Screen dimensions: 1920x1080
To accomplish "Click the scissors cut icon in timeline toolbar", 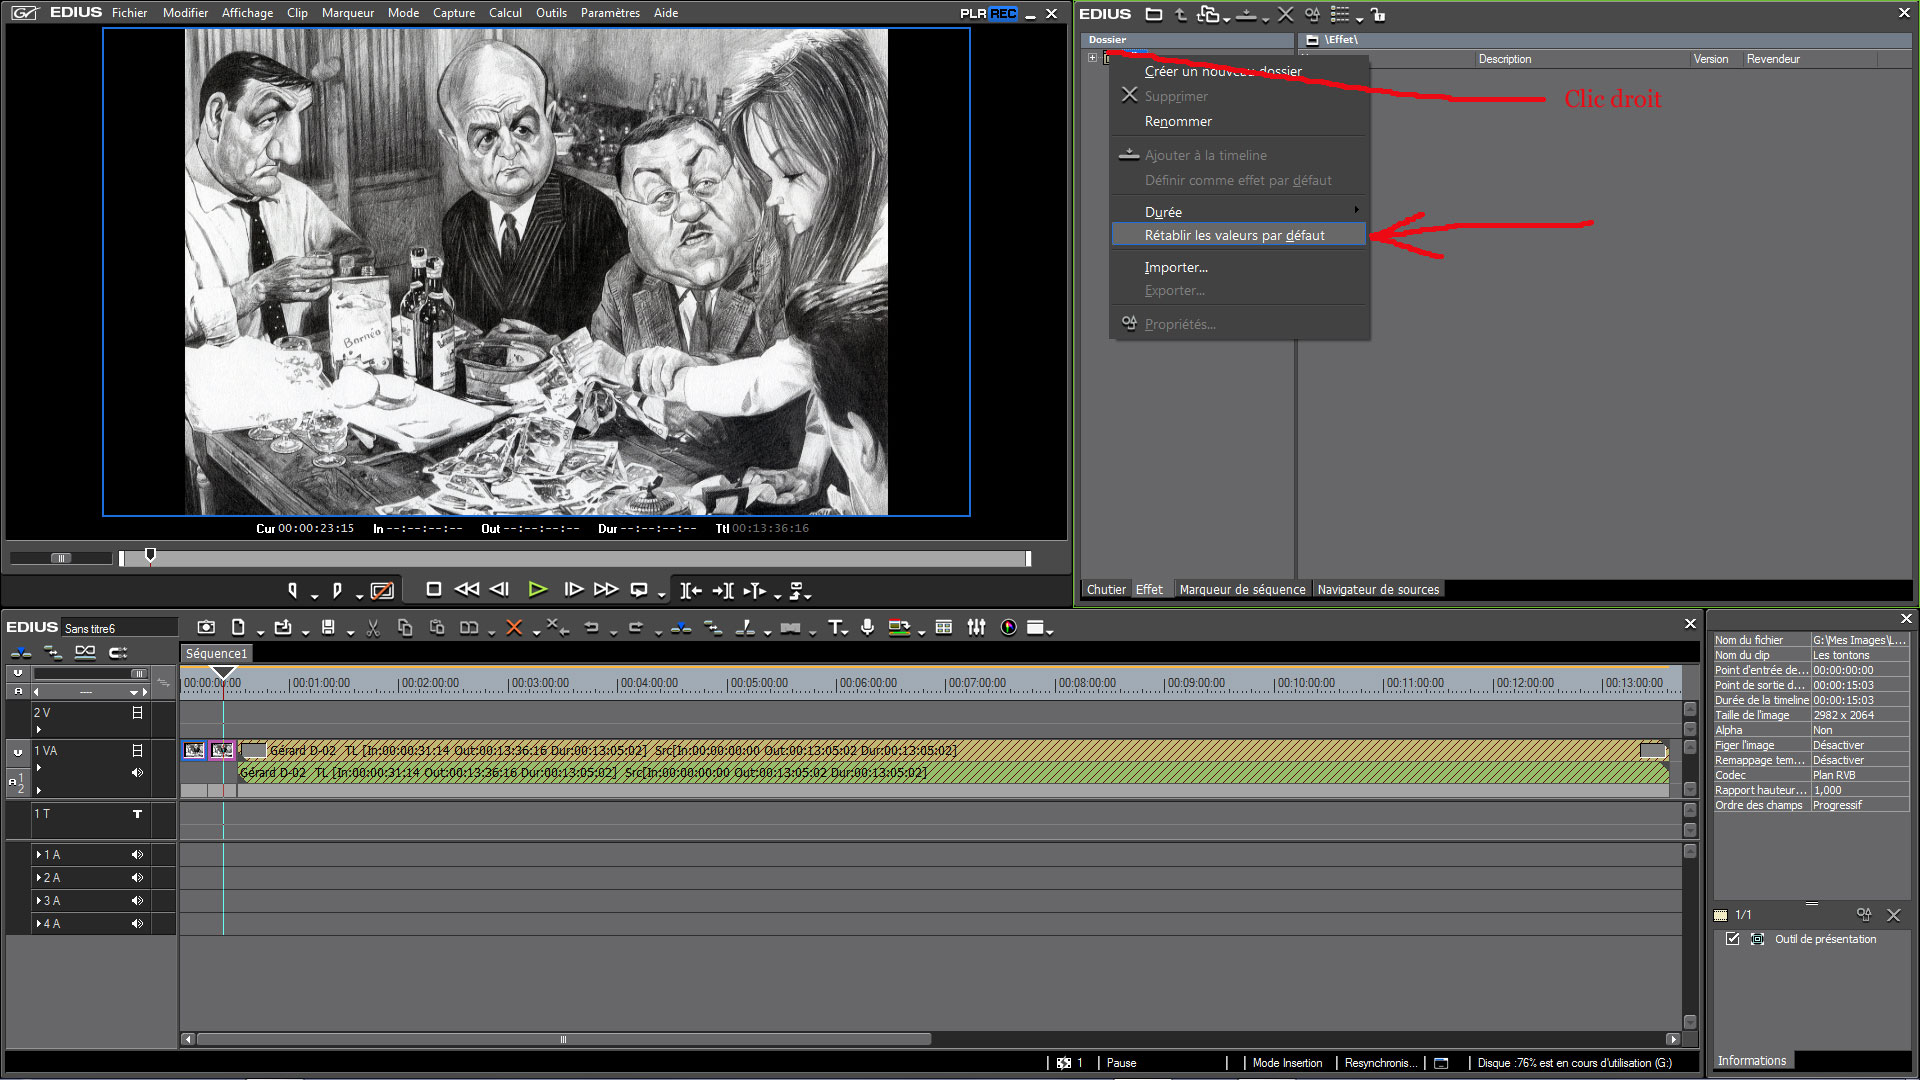I will click(x=373, y=628).
